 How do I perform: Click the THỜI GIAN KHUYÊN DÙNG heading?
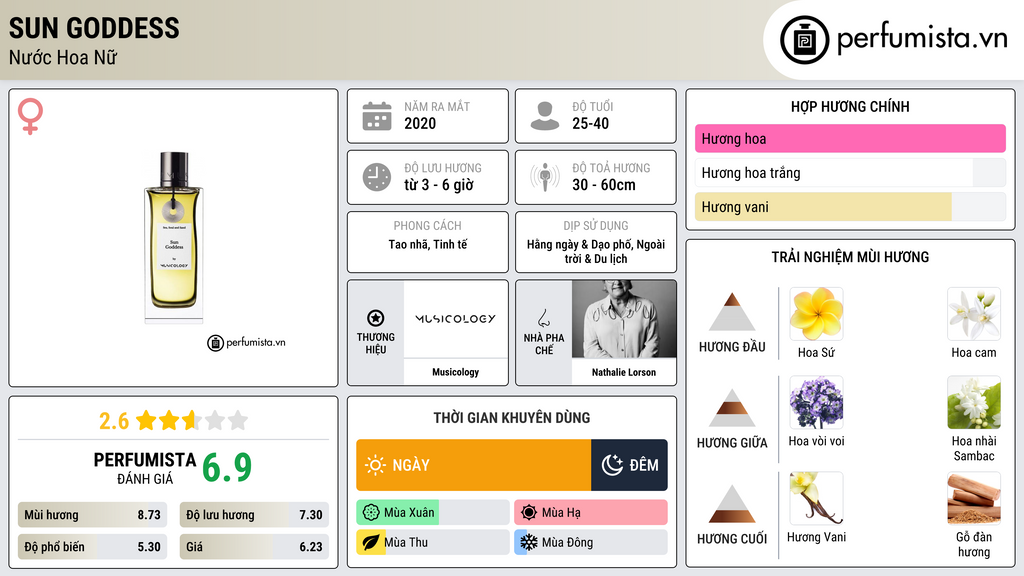pyautogui.click(x=511, y=418)
